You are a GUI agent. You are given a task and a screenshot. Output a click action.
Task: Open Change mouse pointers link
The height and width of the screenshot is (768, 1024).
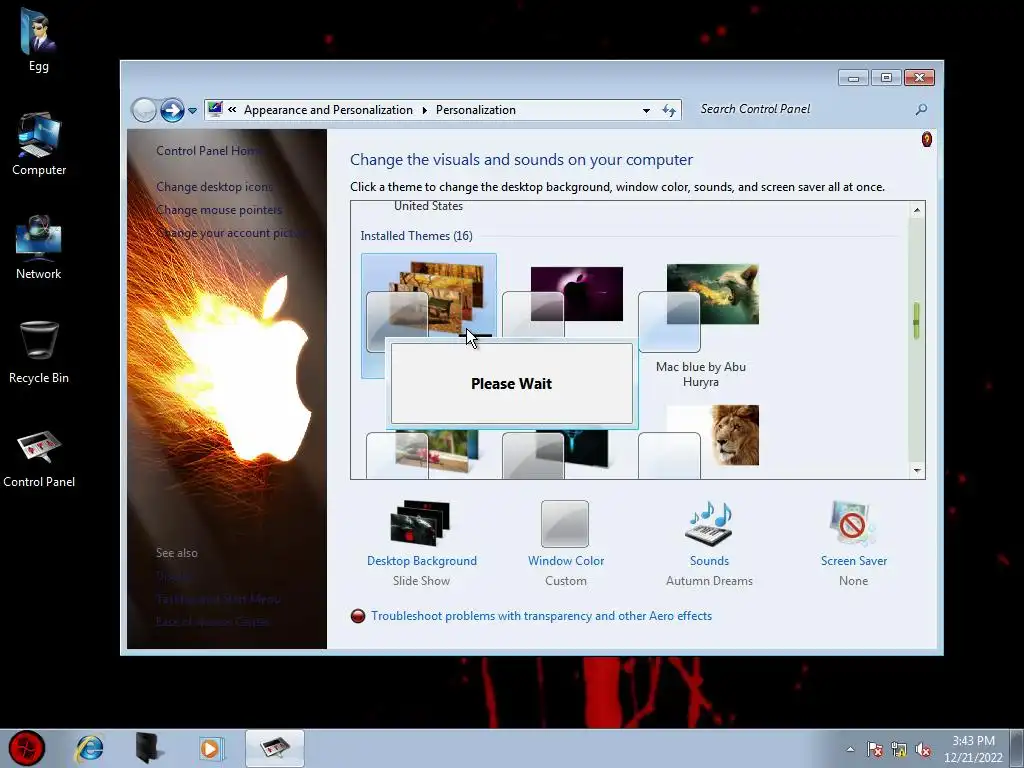coord(219,210)
